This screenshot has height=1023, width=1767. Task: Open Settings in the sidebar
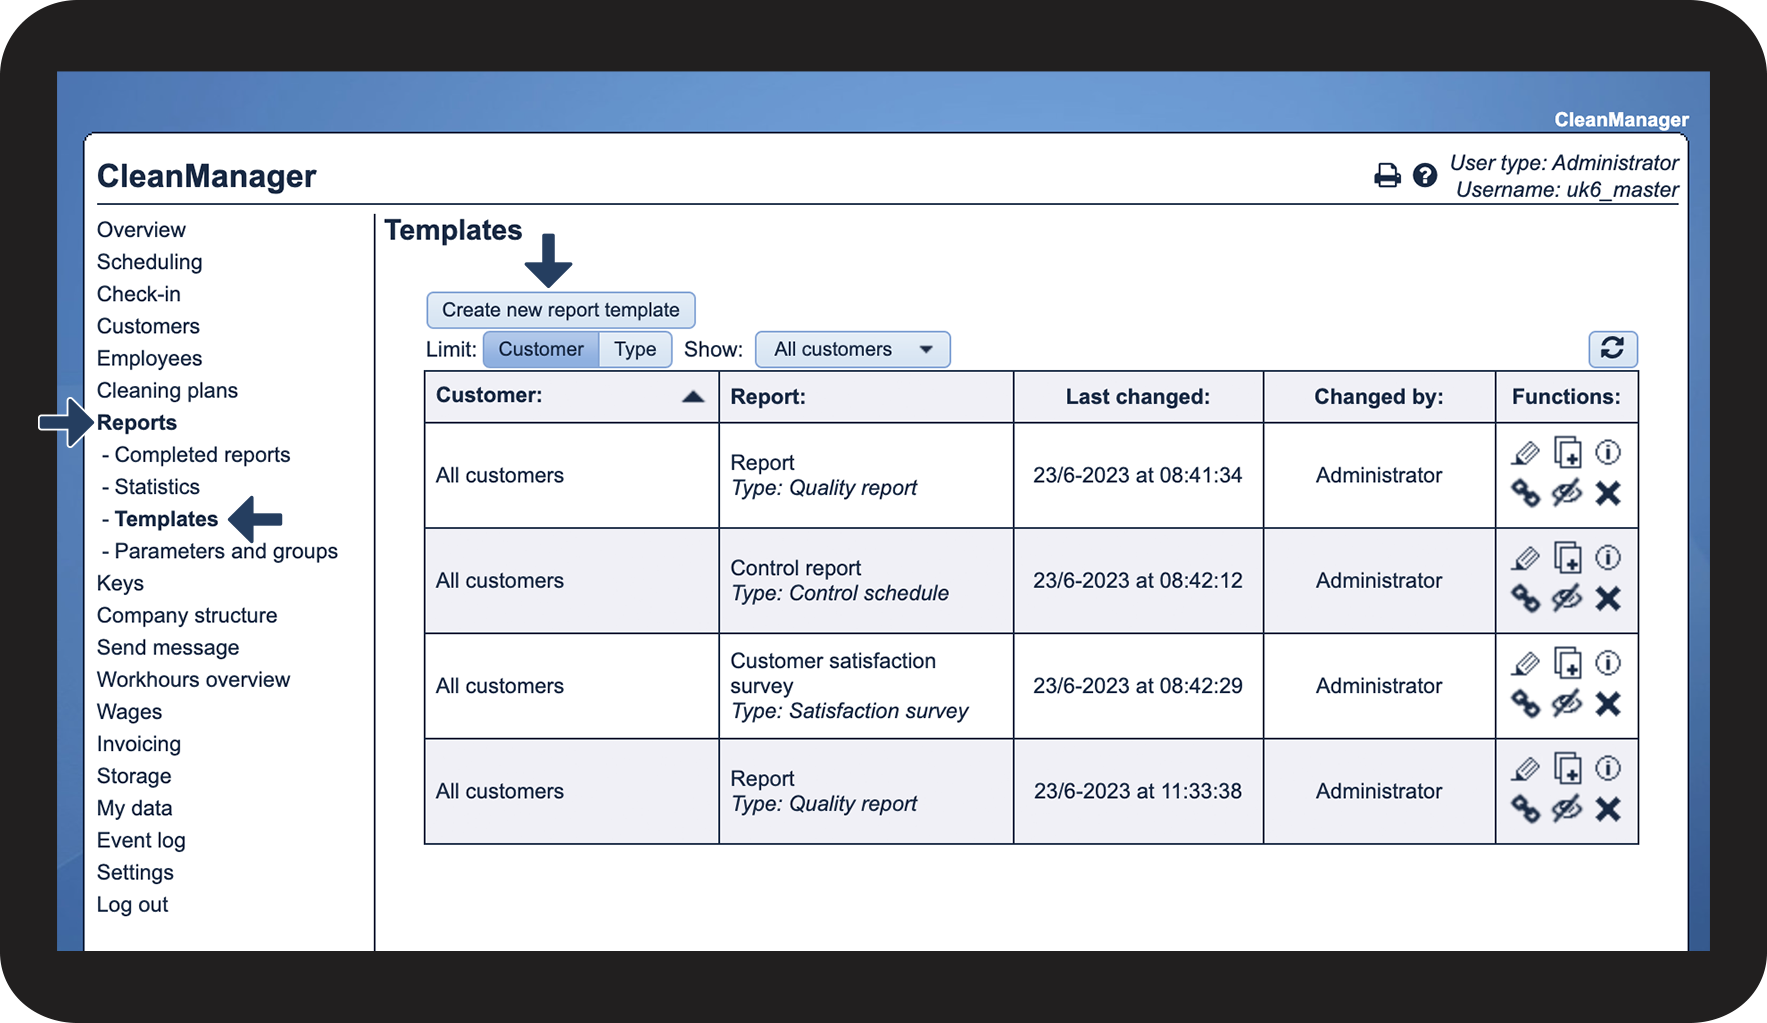135,872
